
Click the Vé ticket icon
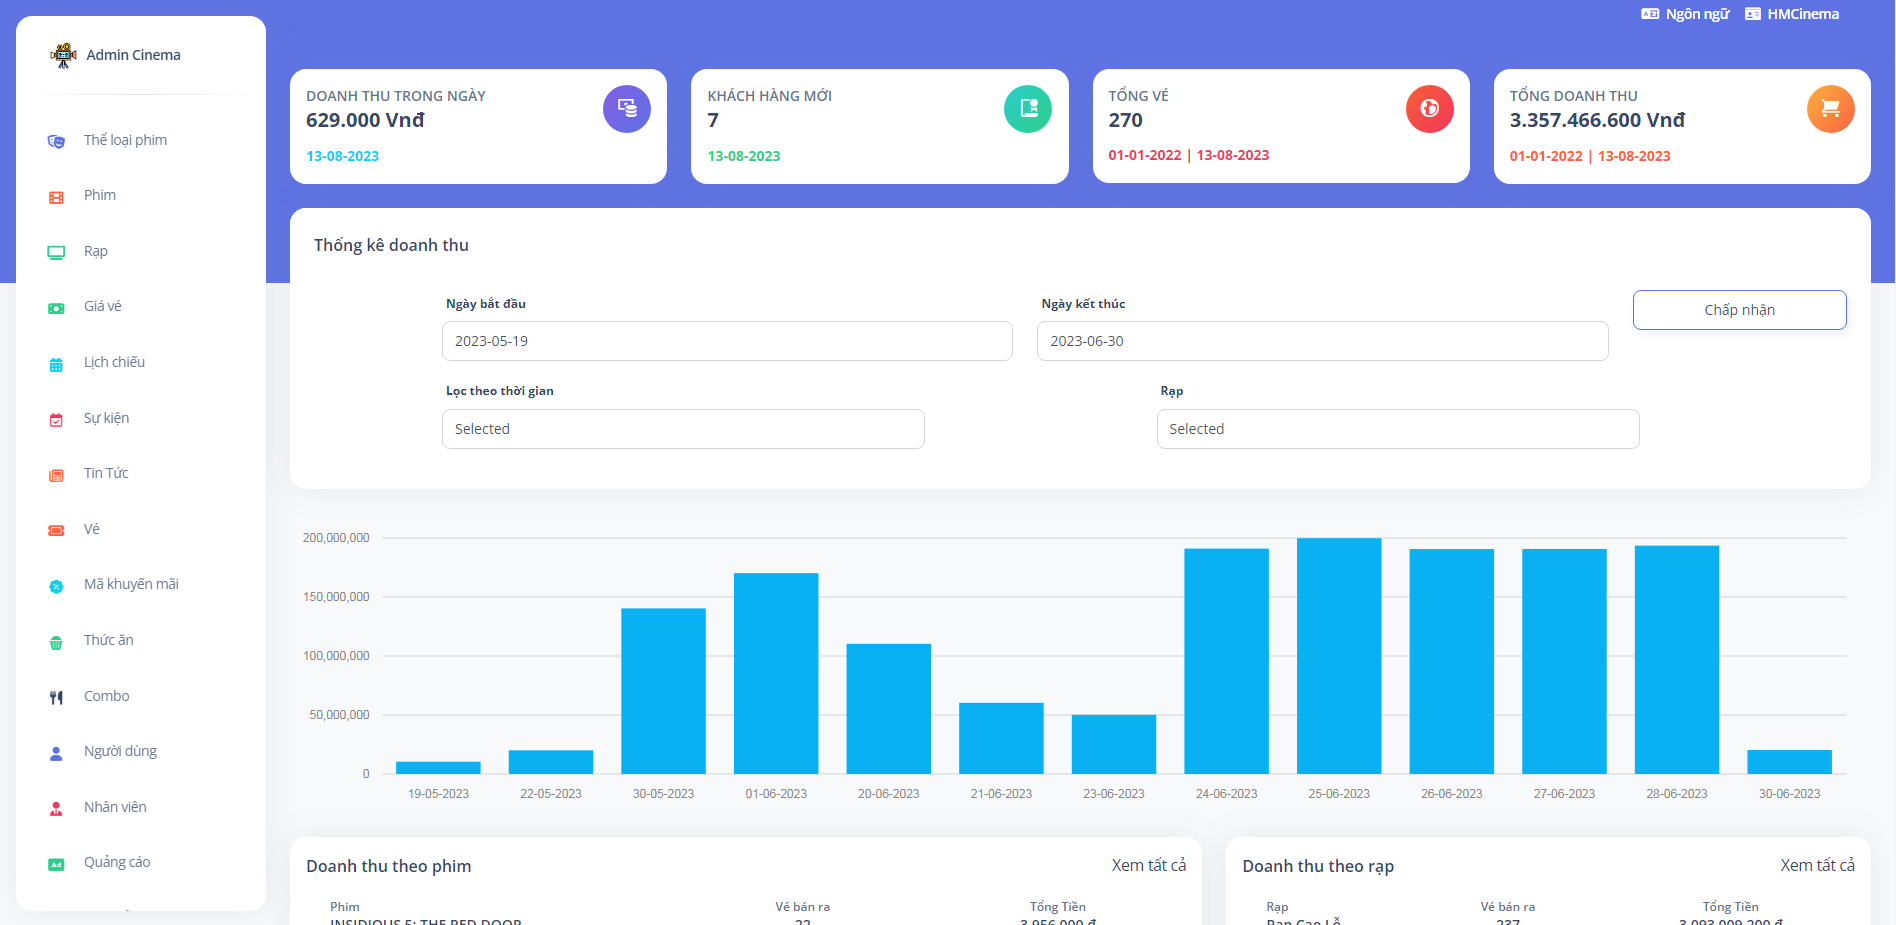pyautogui.click(x=56, y=530)
